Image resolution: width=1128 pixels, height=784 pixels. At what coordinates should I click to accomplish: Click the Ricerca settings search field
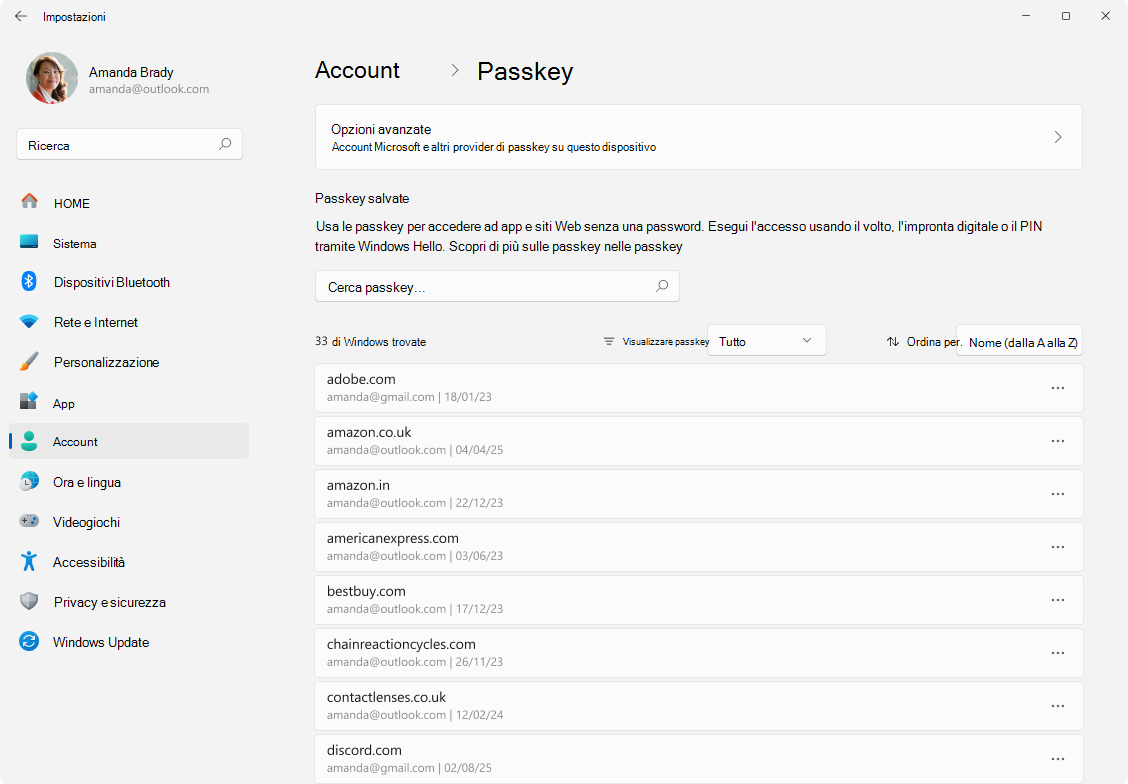129,145
